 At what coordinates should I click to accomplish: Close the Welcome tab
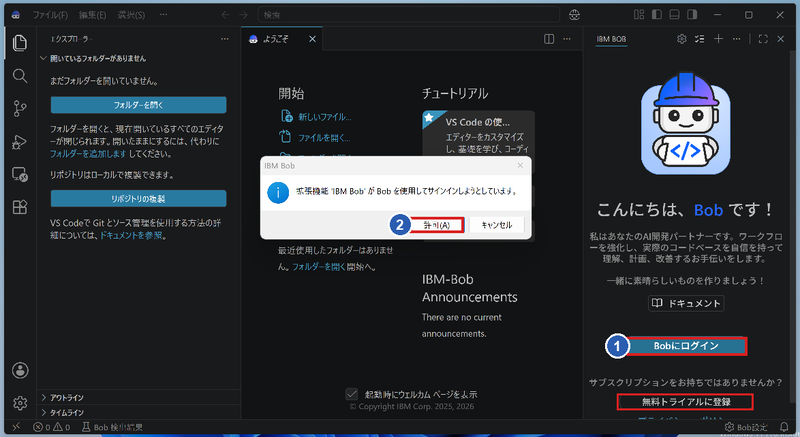[x=312, y=39]
